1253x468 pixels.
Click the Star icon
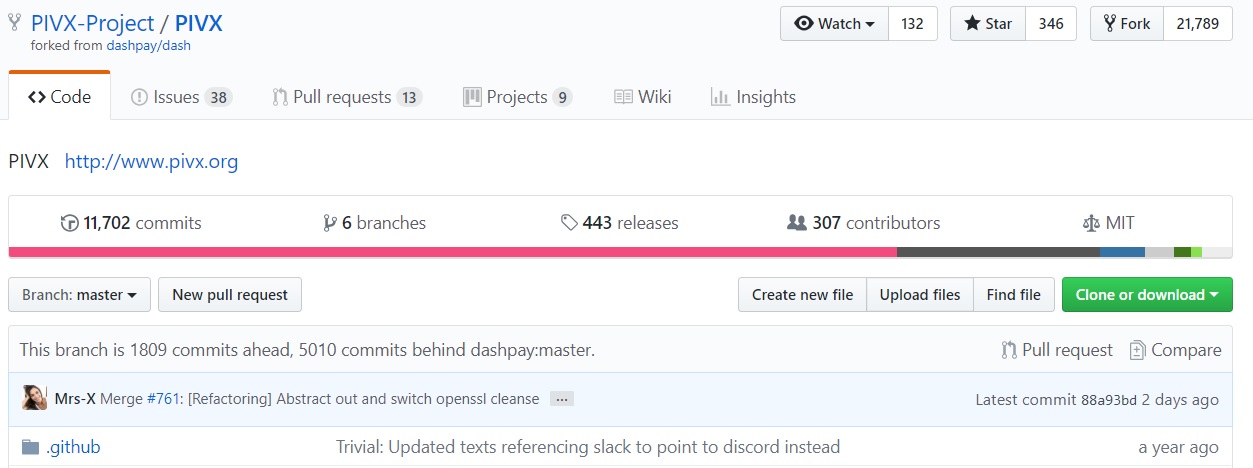[x=972, y=24]
